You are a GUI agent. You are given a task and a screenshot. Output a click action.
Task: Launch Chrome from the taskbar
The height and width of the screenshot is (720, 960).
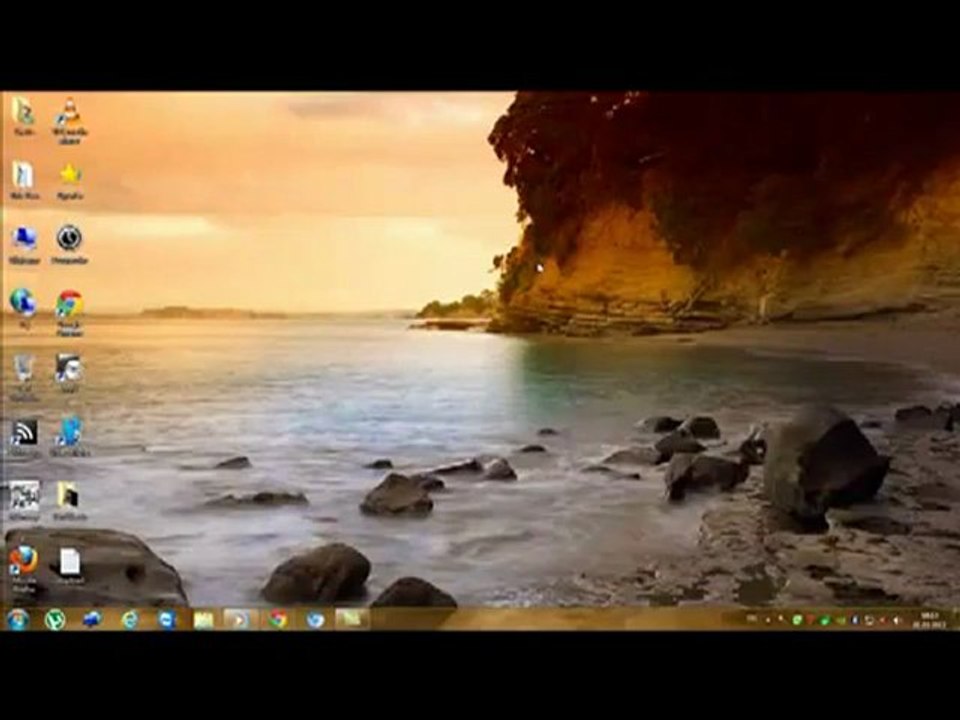277,620
